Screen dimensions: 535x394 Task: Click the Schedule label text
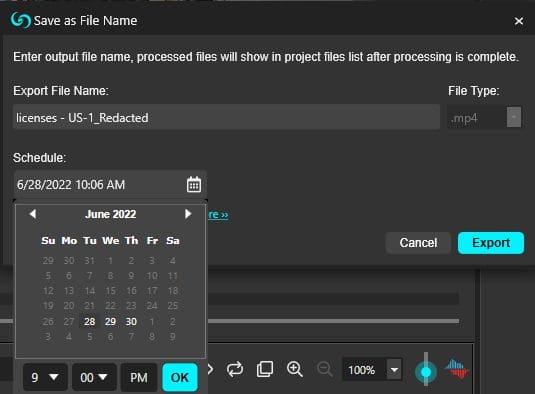tap(40, 158)
